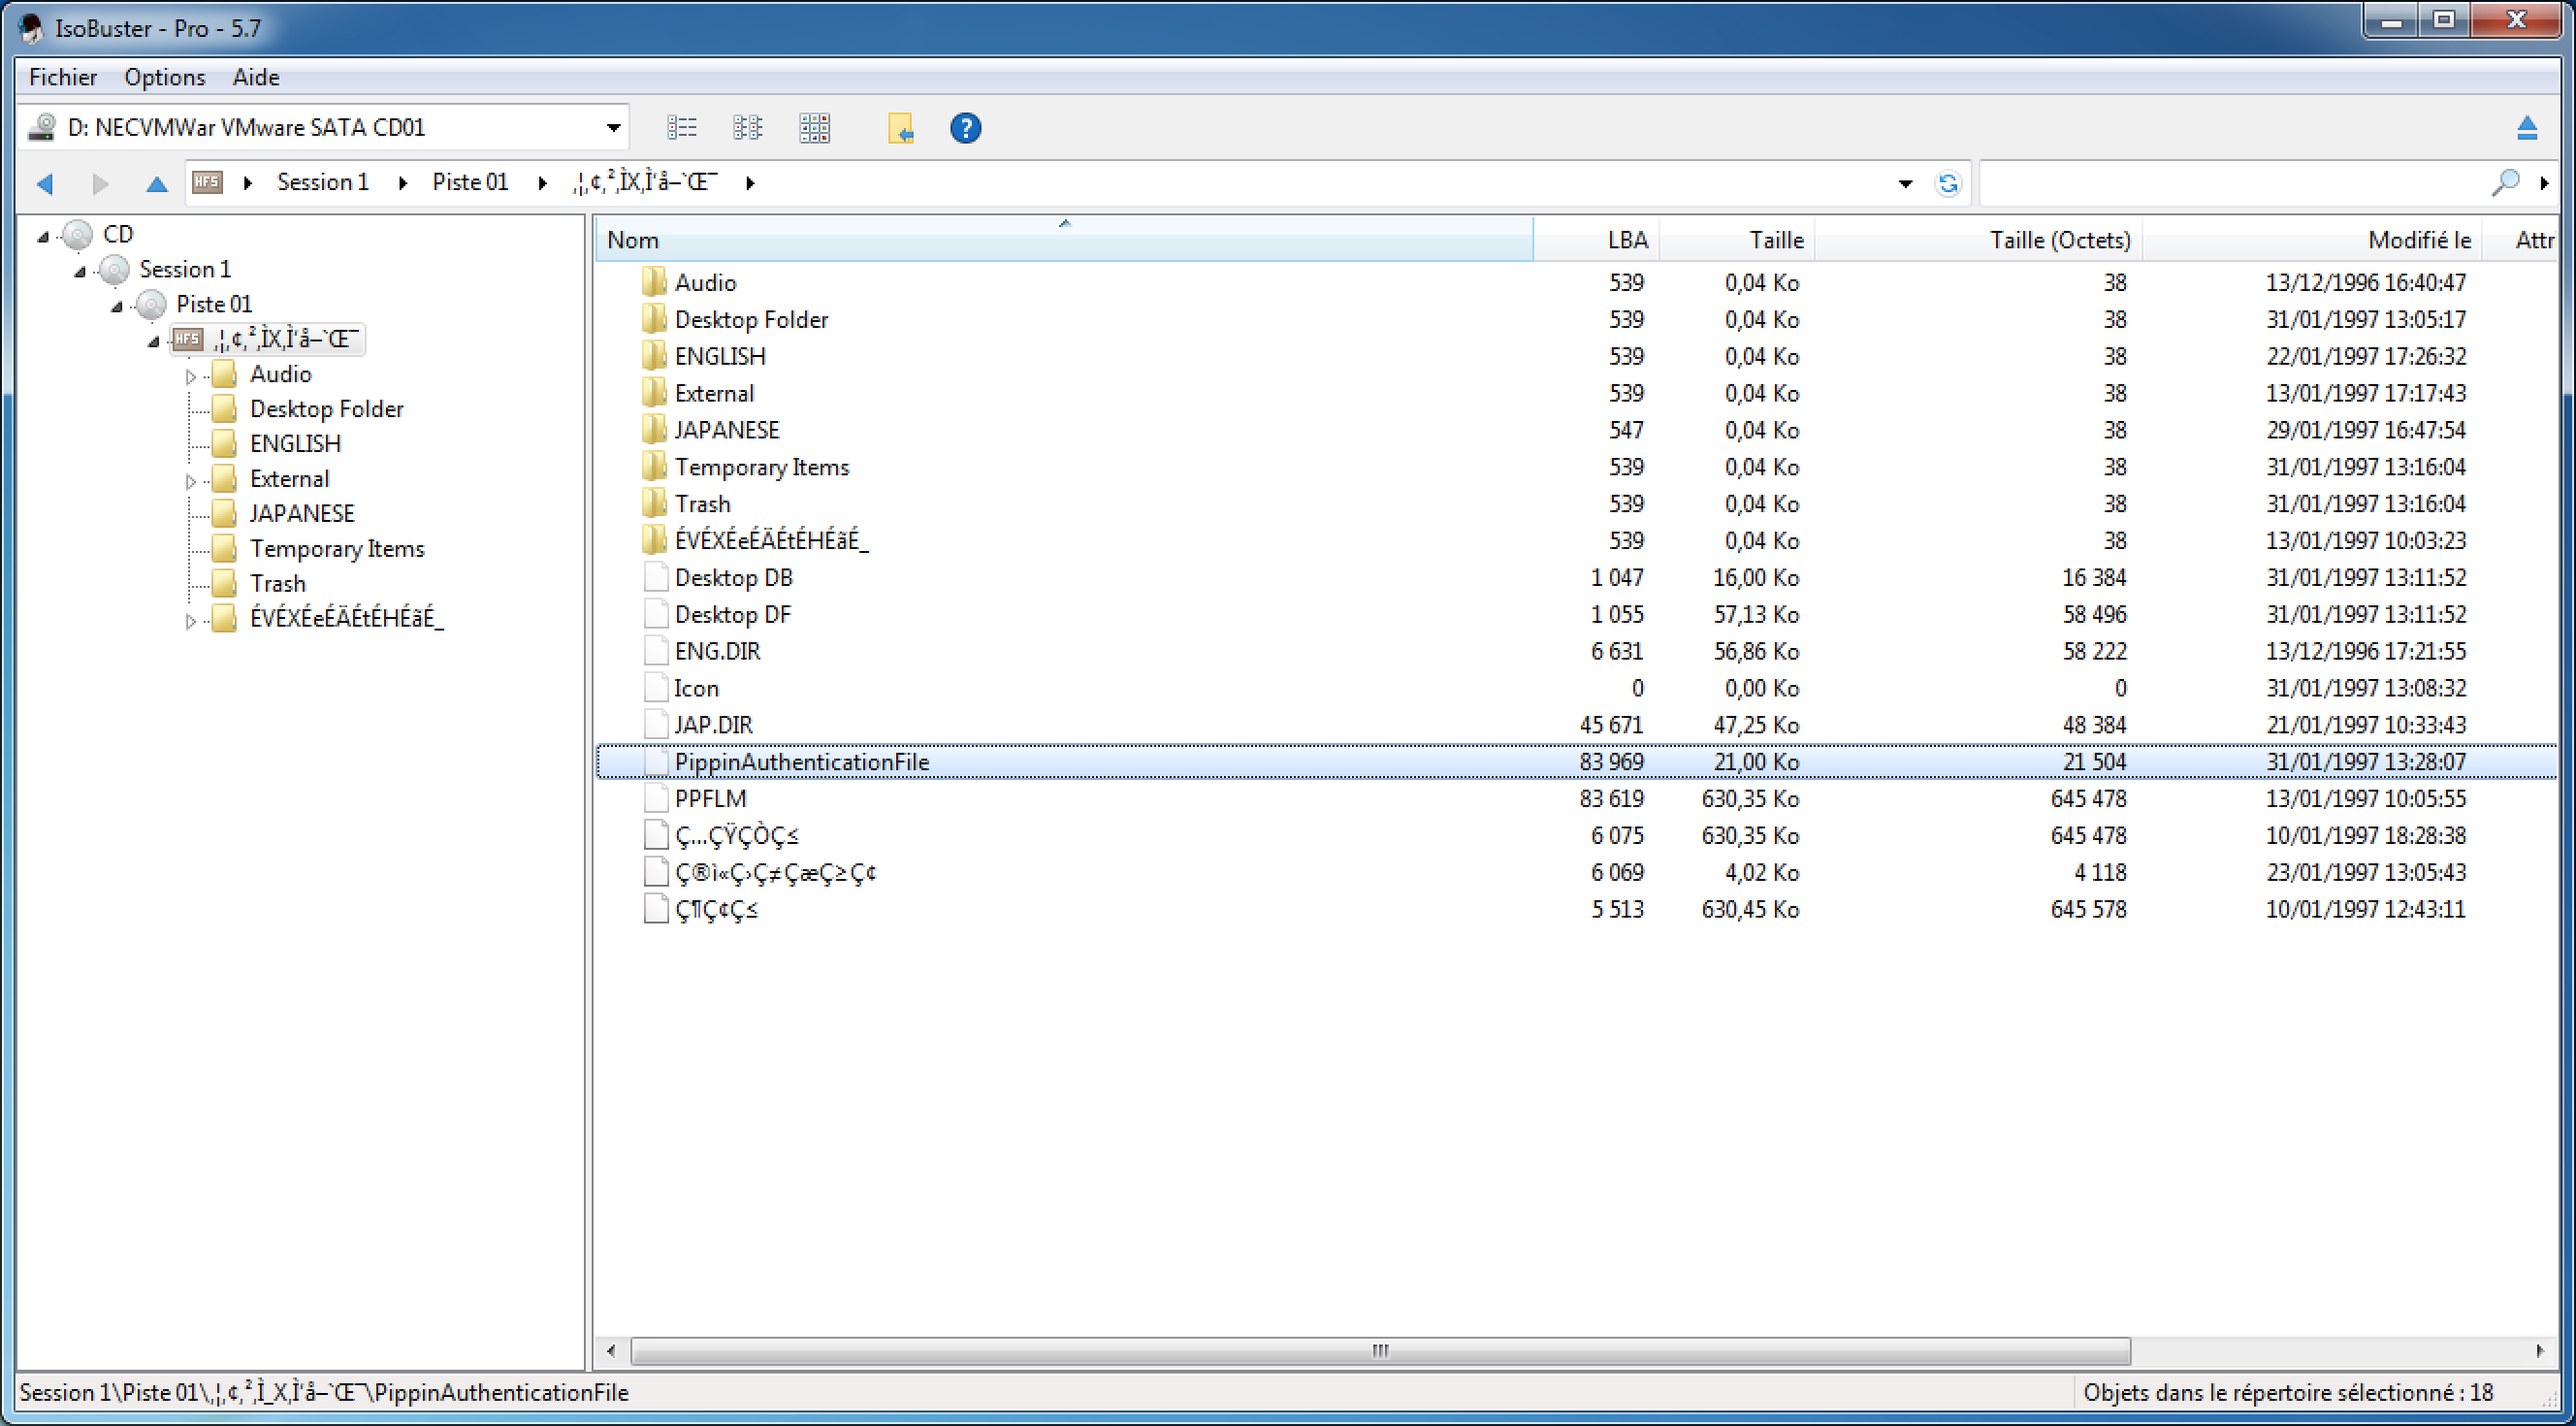Click the ENG.DIR file icon
The image size is (2576, 1426).
(x=656, y=651)
